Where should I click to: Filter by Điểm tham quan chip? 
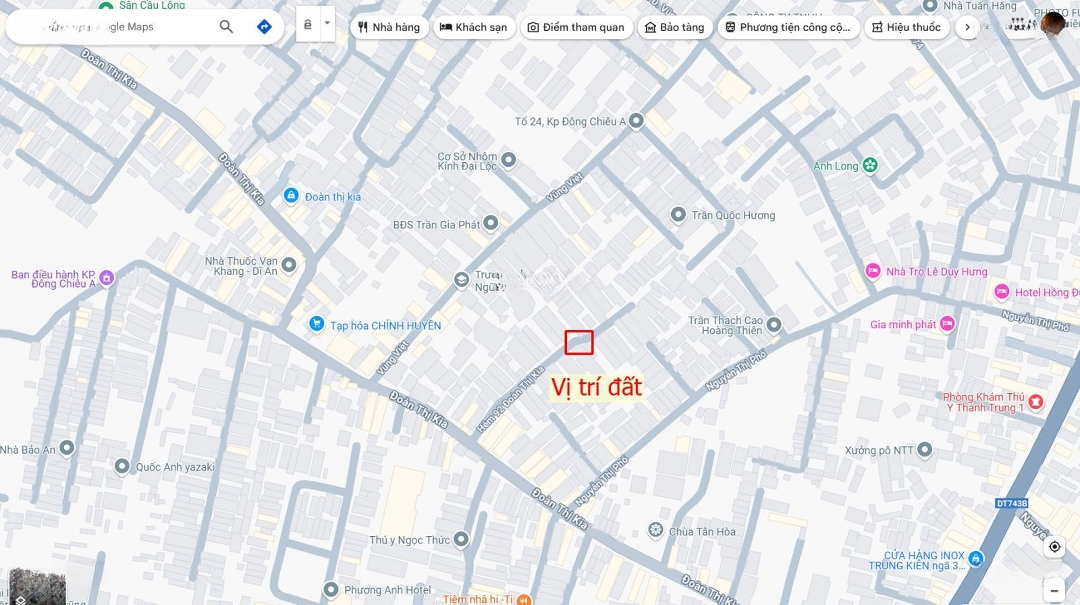click(576, 28)
